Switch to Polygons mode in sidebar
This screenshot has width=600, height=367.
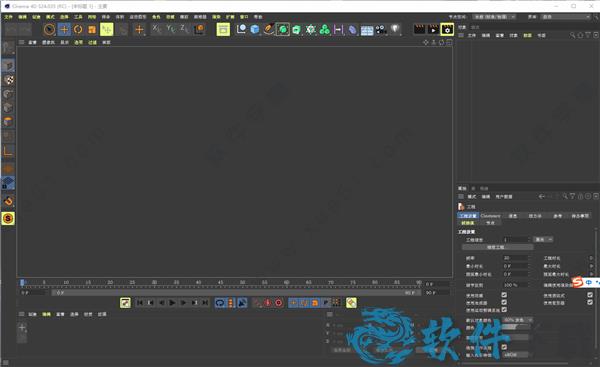click(x=8, y=122)
